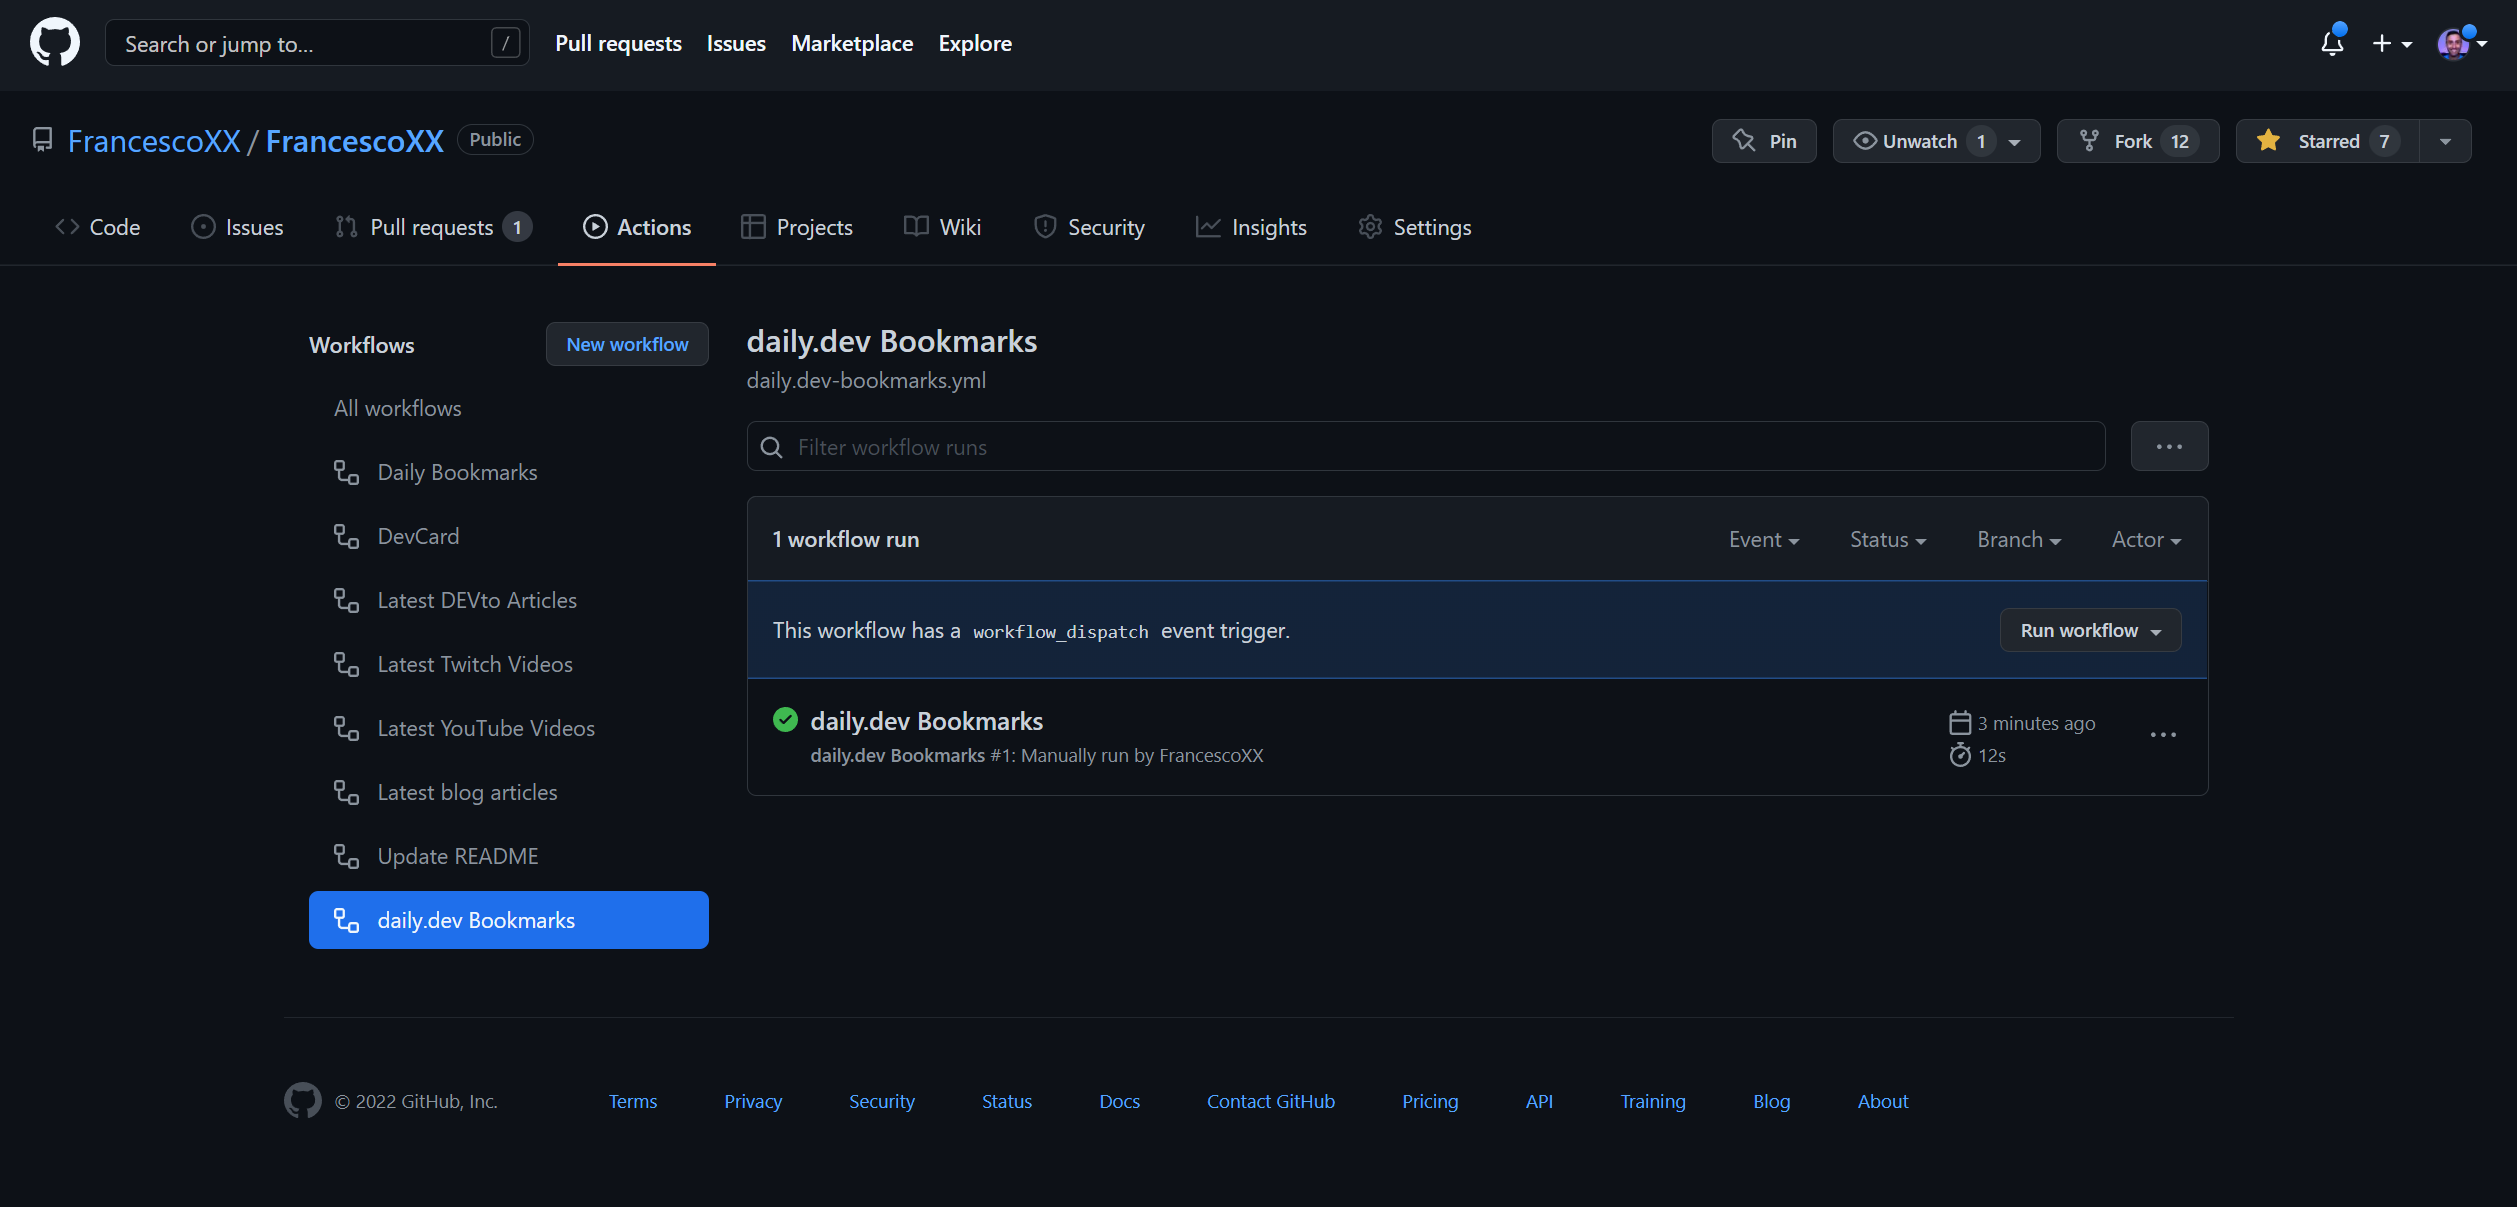Open the Pull requests repo tab
The image size is (2517, 1207).
(433, 227)
